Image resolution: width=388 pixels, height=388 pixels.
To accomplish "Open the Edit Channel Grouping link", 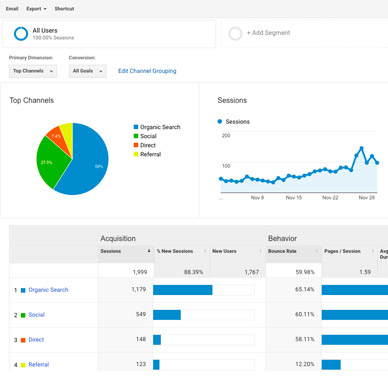I will (x=147, y=71).
